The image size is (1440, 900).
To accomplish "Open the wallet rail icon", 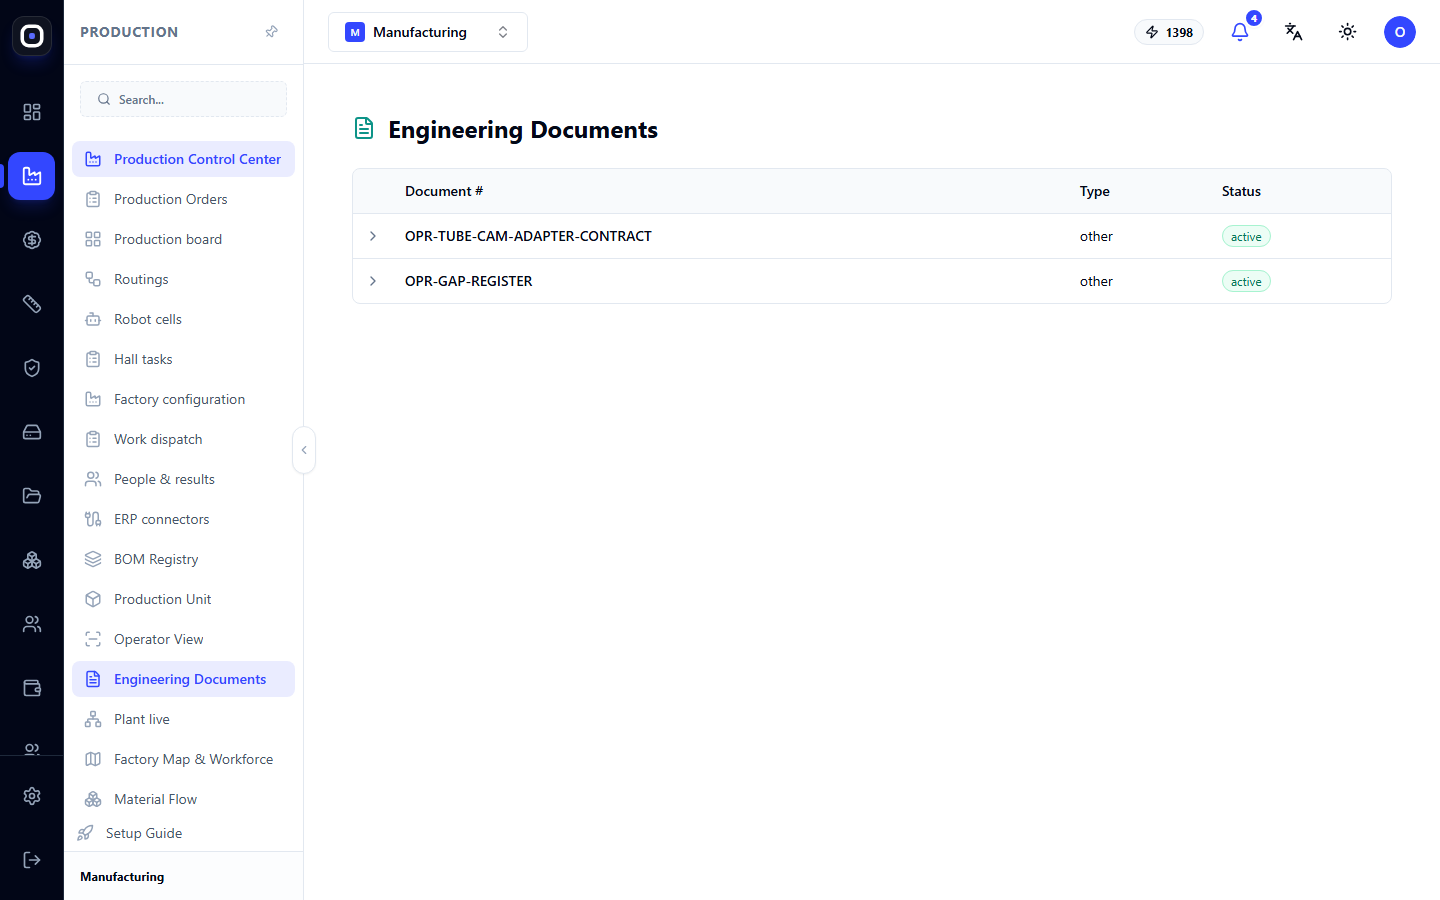I will coord(32,688).
